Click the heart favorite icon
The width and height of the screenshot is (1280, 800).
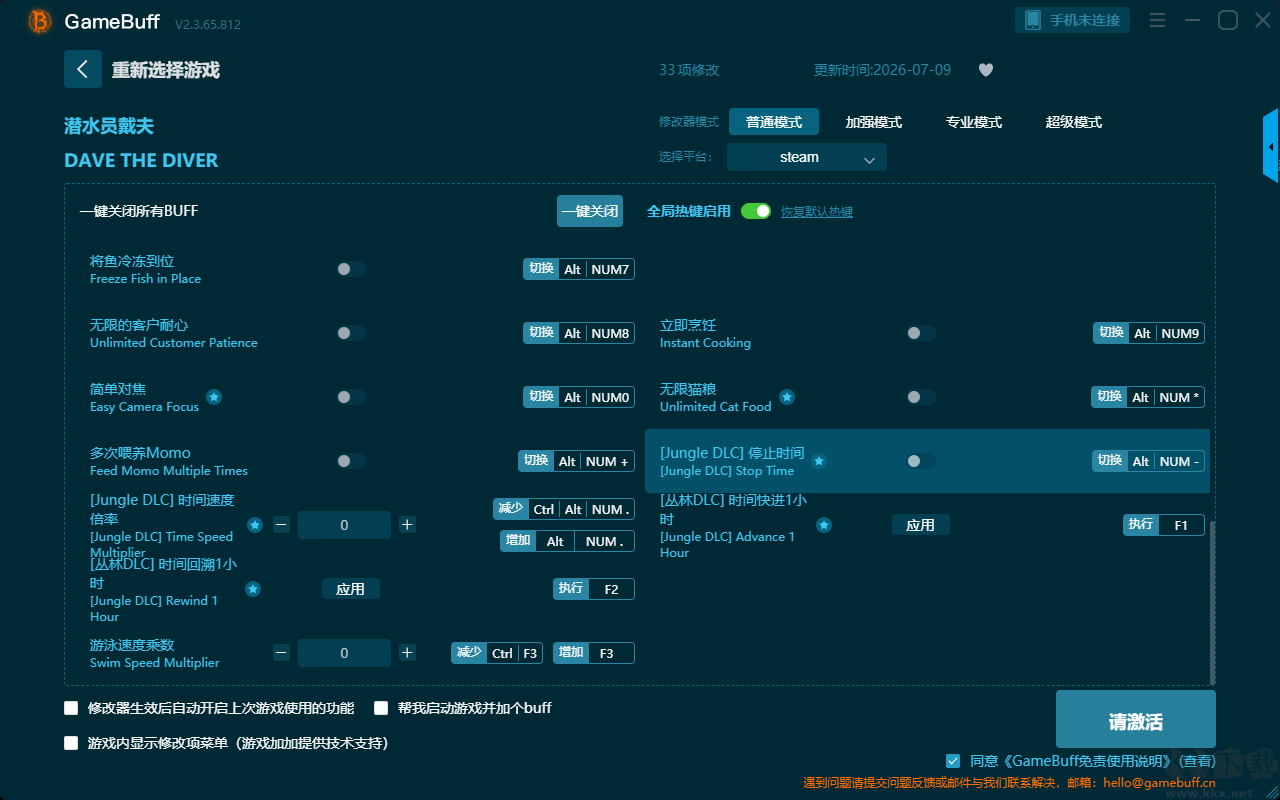click(986, 70)
